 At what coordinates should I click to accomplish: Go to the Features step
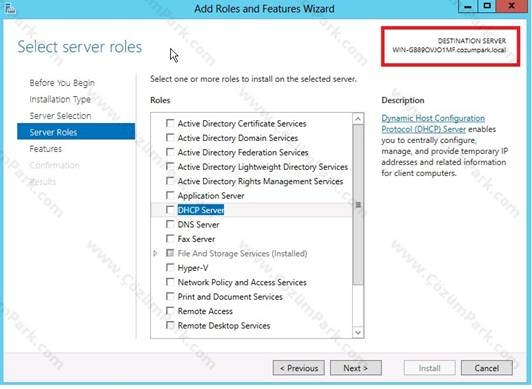pos(46,149)
